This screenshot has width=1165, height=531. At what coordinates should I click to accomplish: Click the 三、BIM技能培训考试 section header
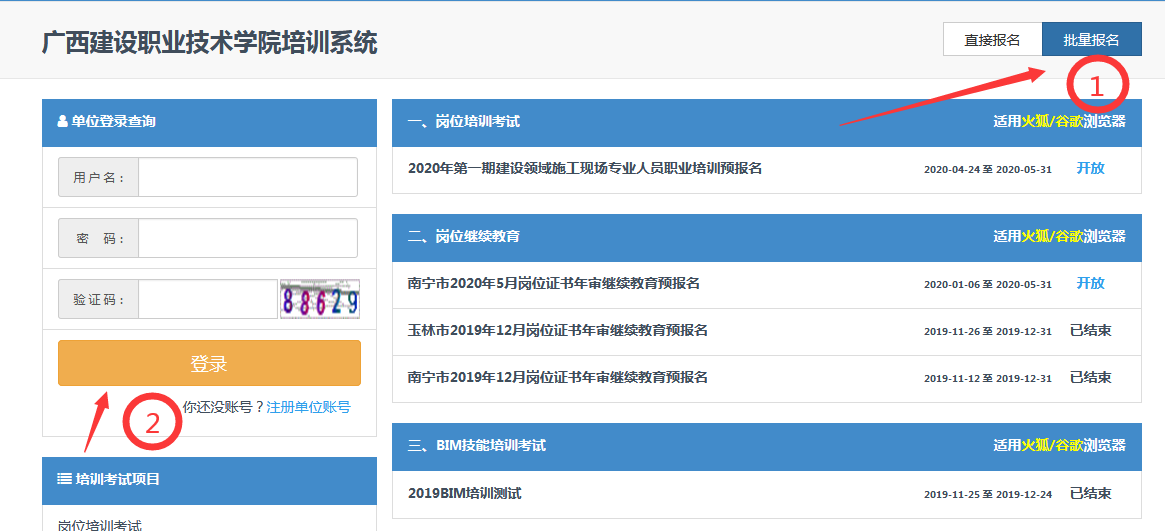click(x=477, y=446)
